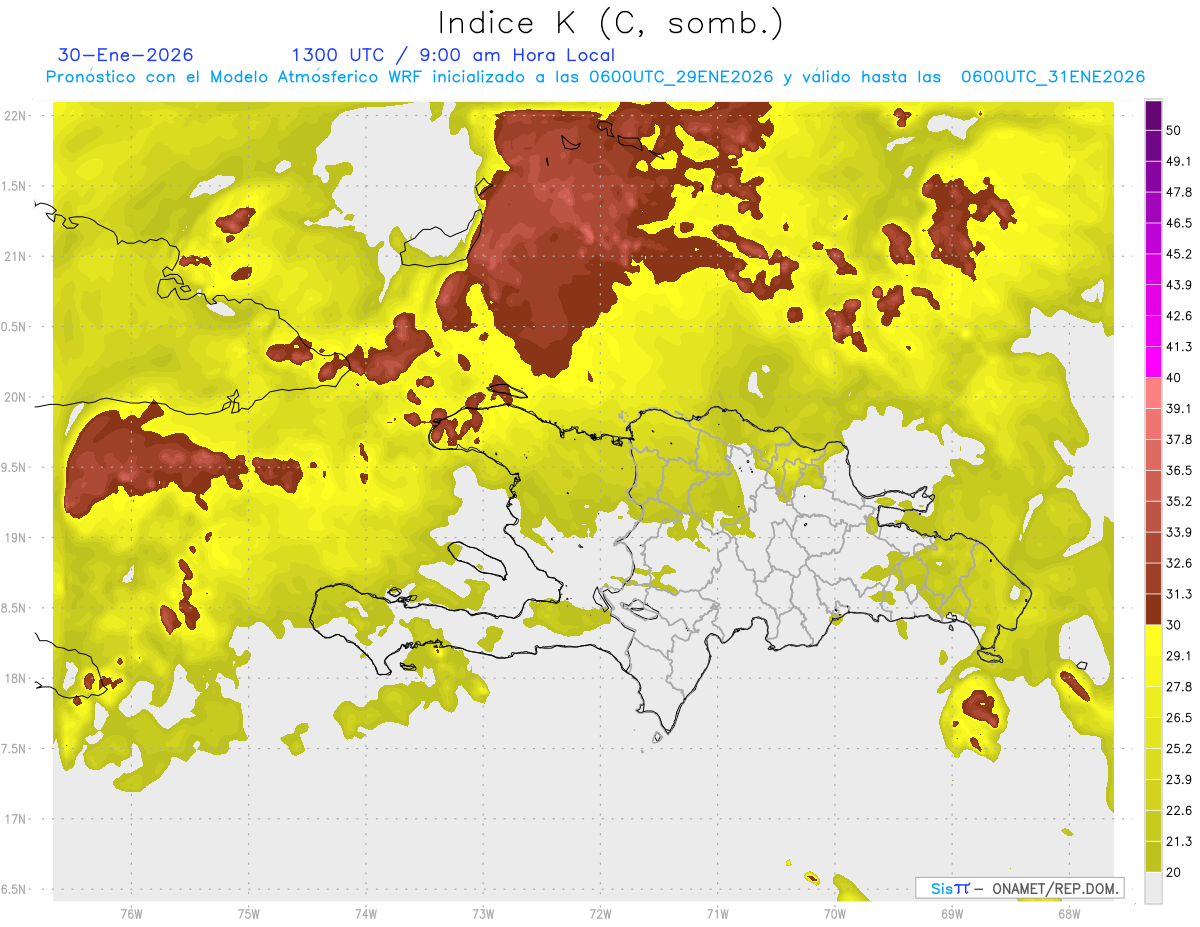Viewport: 1200px width, 927px height.
Task: Click the "71W" longitude axis label
Action: coord(717,914)
